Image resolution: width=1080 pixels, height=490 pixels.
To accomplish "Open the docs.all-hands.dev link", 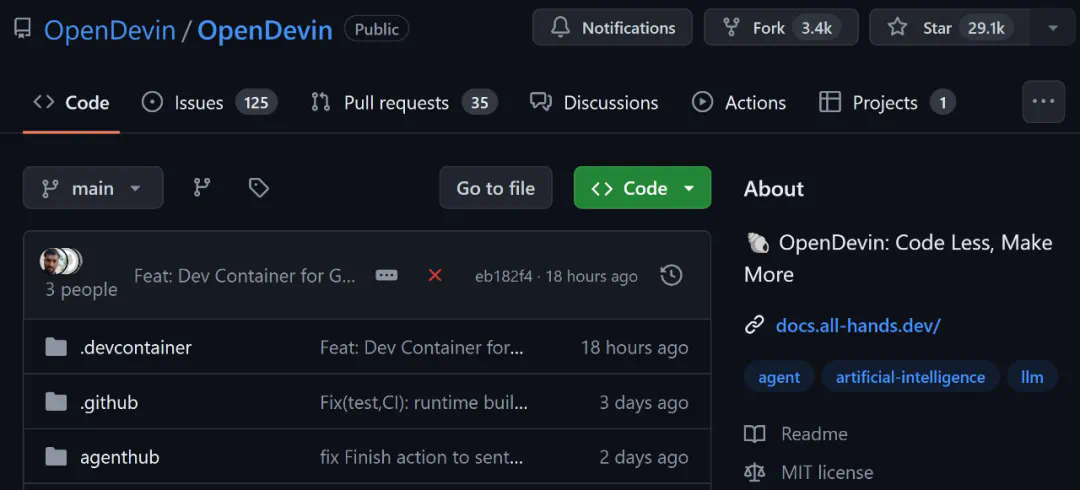I will click(x=858, y=325).
